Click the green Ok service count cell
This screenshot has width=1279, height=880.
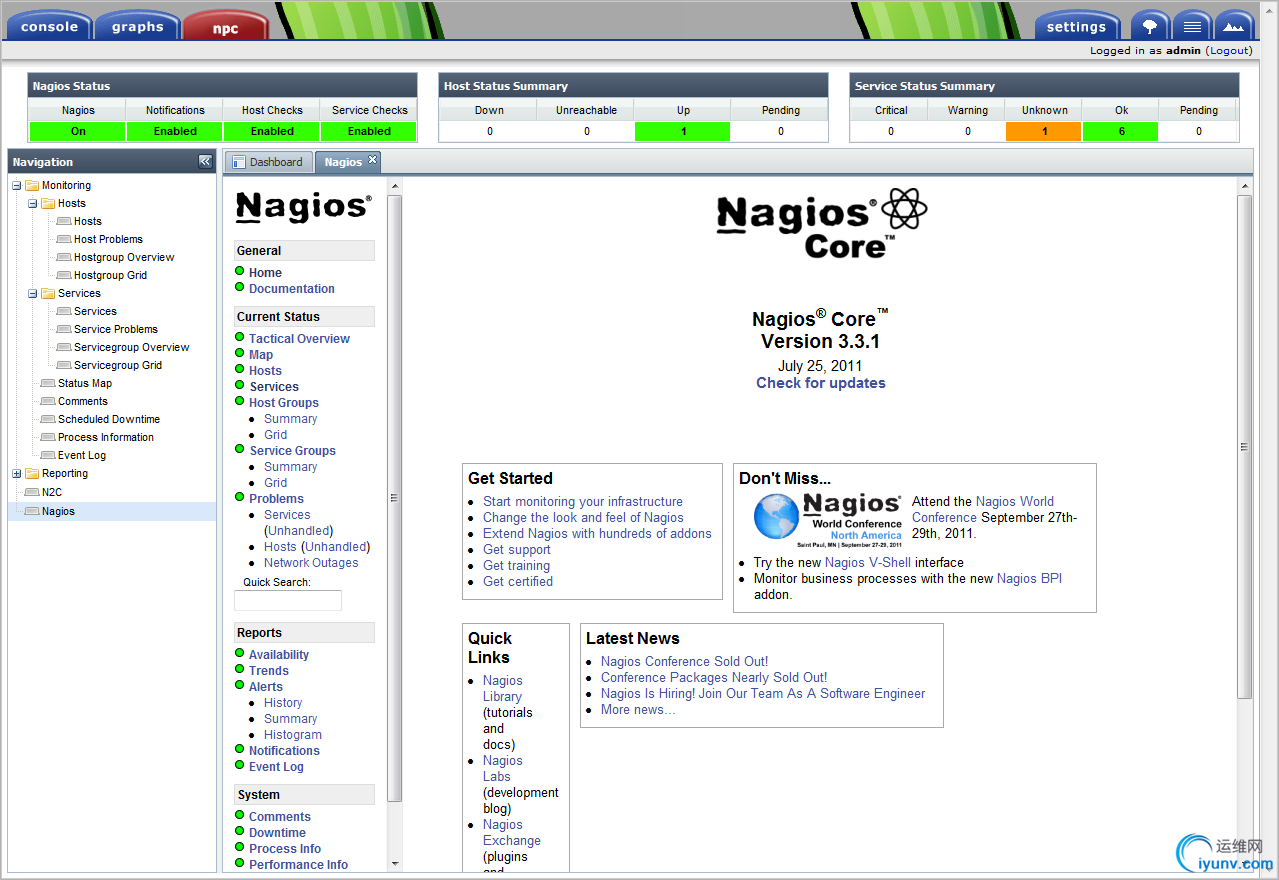tap(1121, 131)
